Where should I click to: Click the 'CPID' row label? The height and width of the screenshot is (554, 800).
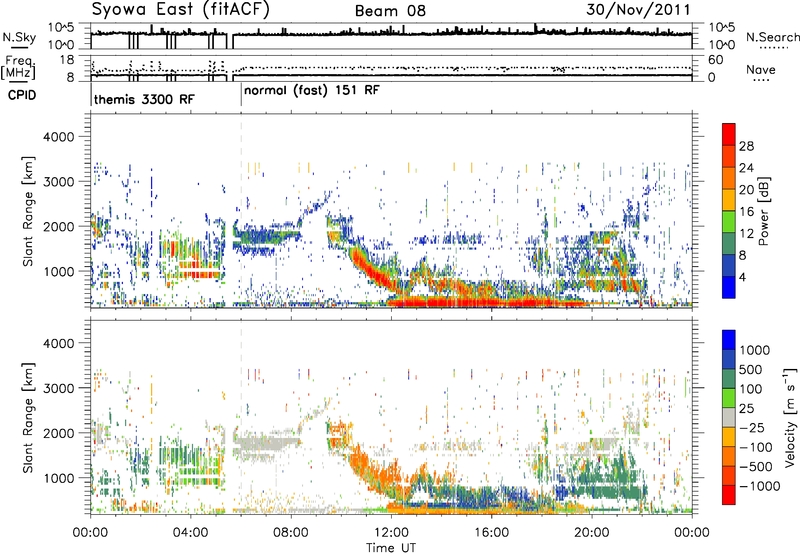[22, 95]
